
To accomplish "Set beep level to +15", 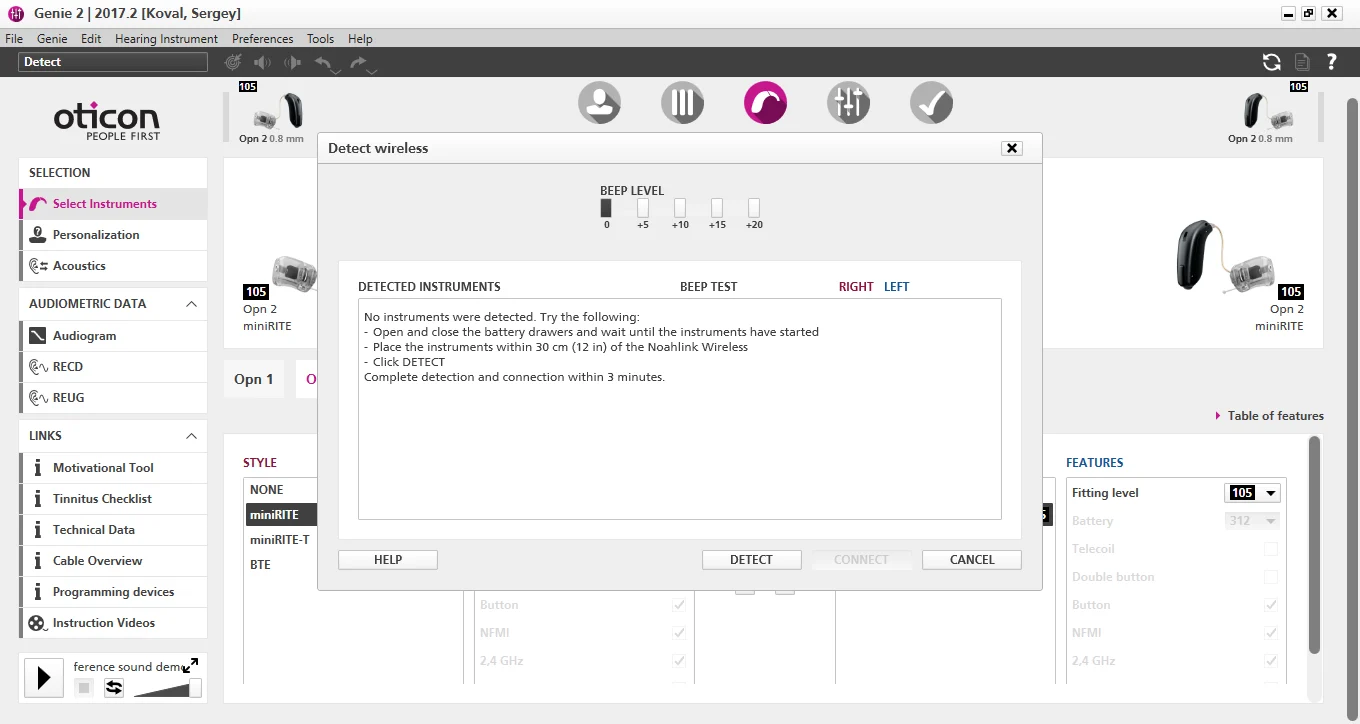I will coord(717,208).
